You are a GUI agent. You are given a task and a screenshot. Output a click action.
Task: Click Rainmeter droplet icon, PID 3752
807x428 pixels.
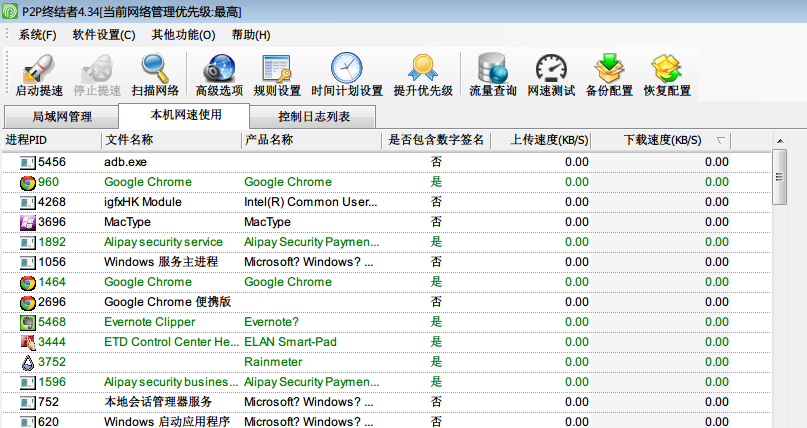[28, 363]
